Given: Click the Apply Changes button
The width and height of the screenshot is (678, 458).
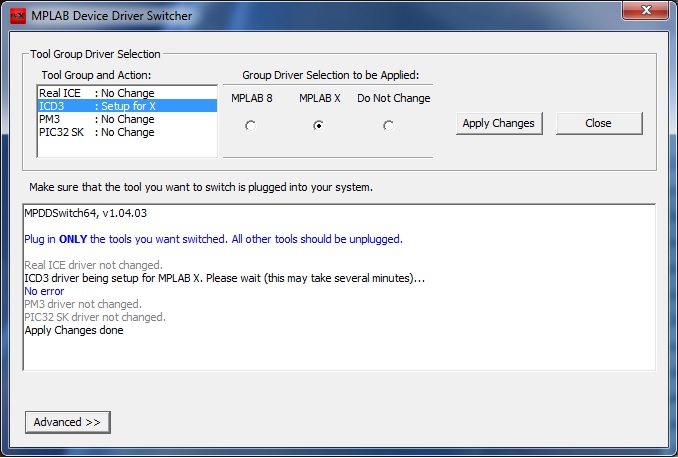Looking at the screenshot, I should point(499,123).
